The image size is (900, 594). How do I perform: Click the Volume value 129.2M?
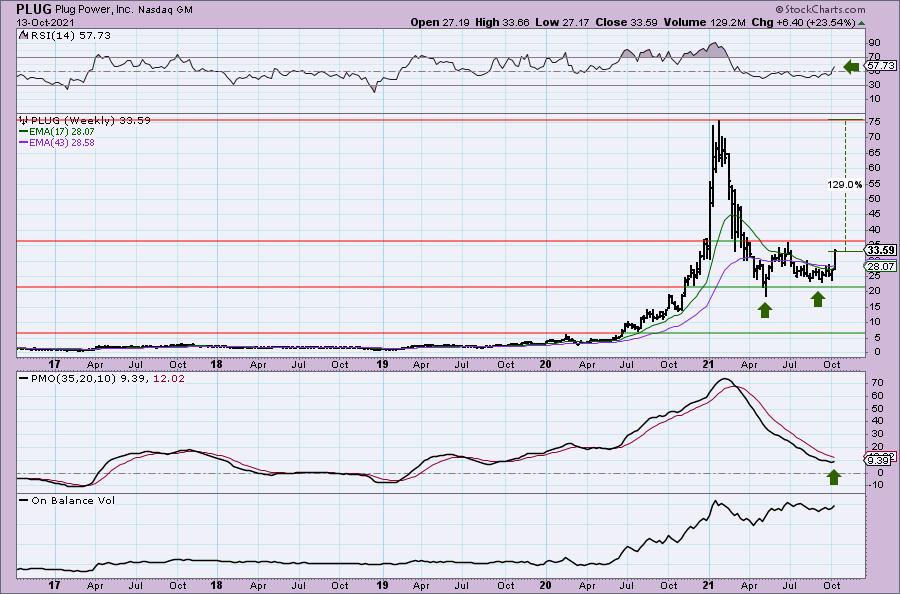pyautogui.click(x=727, y=22)
